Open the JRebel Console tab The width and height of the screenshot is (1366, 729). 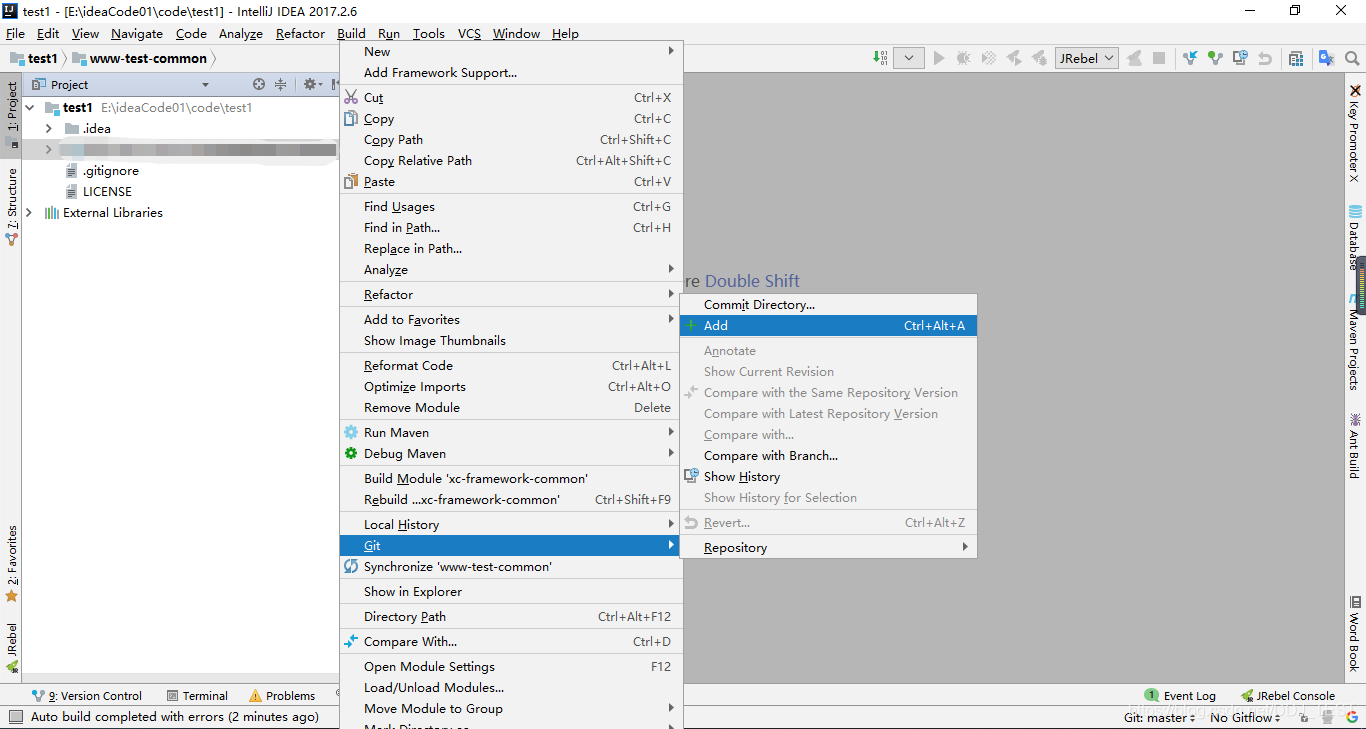(x=1288, y=695)
